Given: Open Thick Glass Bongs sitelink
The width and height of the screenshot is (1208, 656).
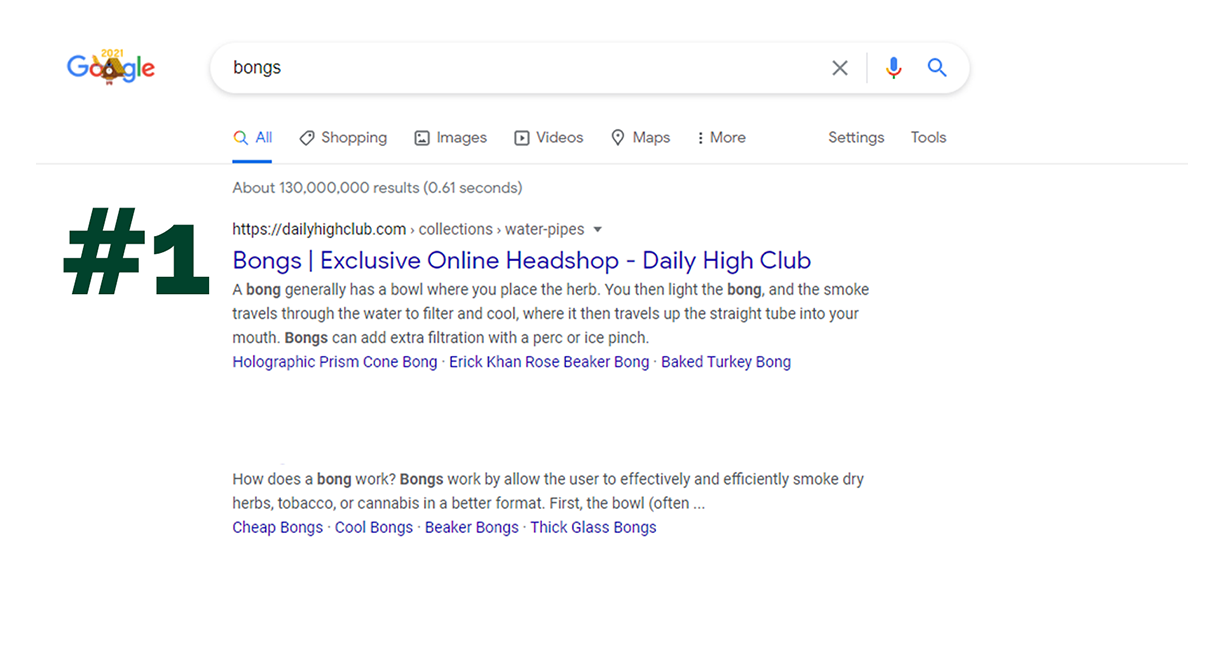Looking at the screenshot, I should [593, 527].
